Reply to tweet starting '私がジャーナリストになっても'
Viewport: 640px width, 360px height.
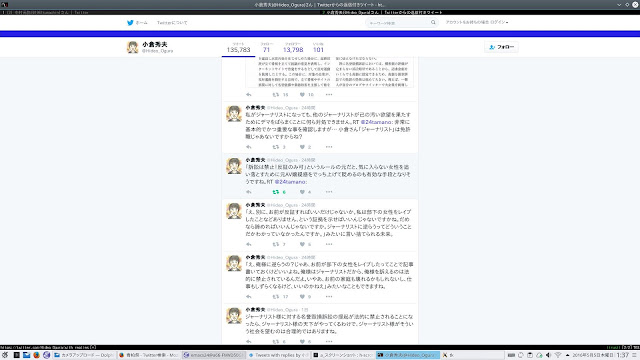pyautogui.click(x=249, y=147)
